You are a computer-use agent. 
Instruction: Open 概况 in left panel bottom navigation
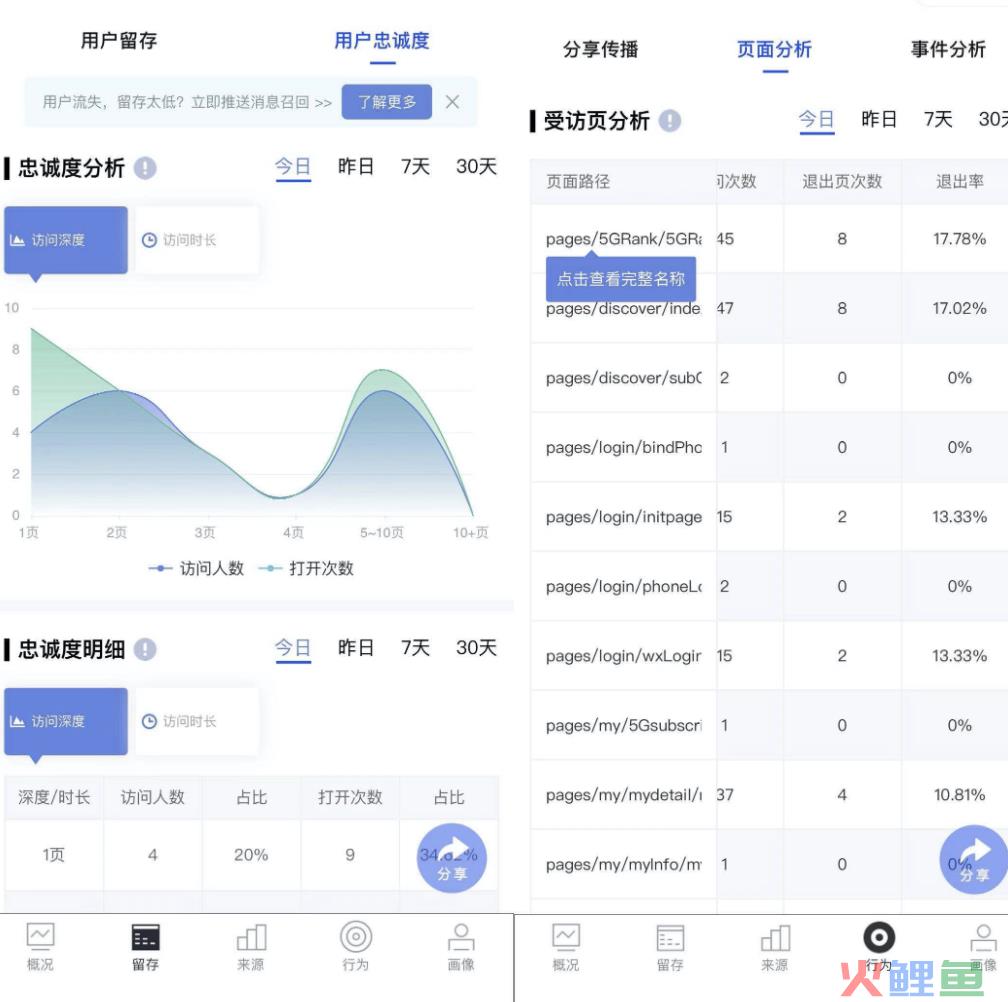point(40,946)
